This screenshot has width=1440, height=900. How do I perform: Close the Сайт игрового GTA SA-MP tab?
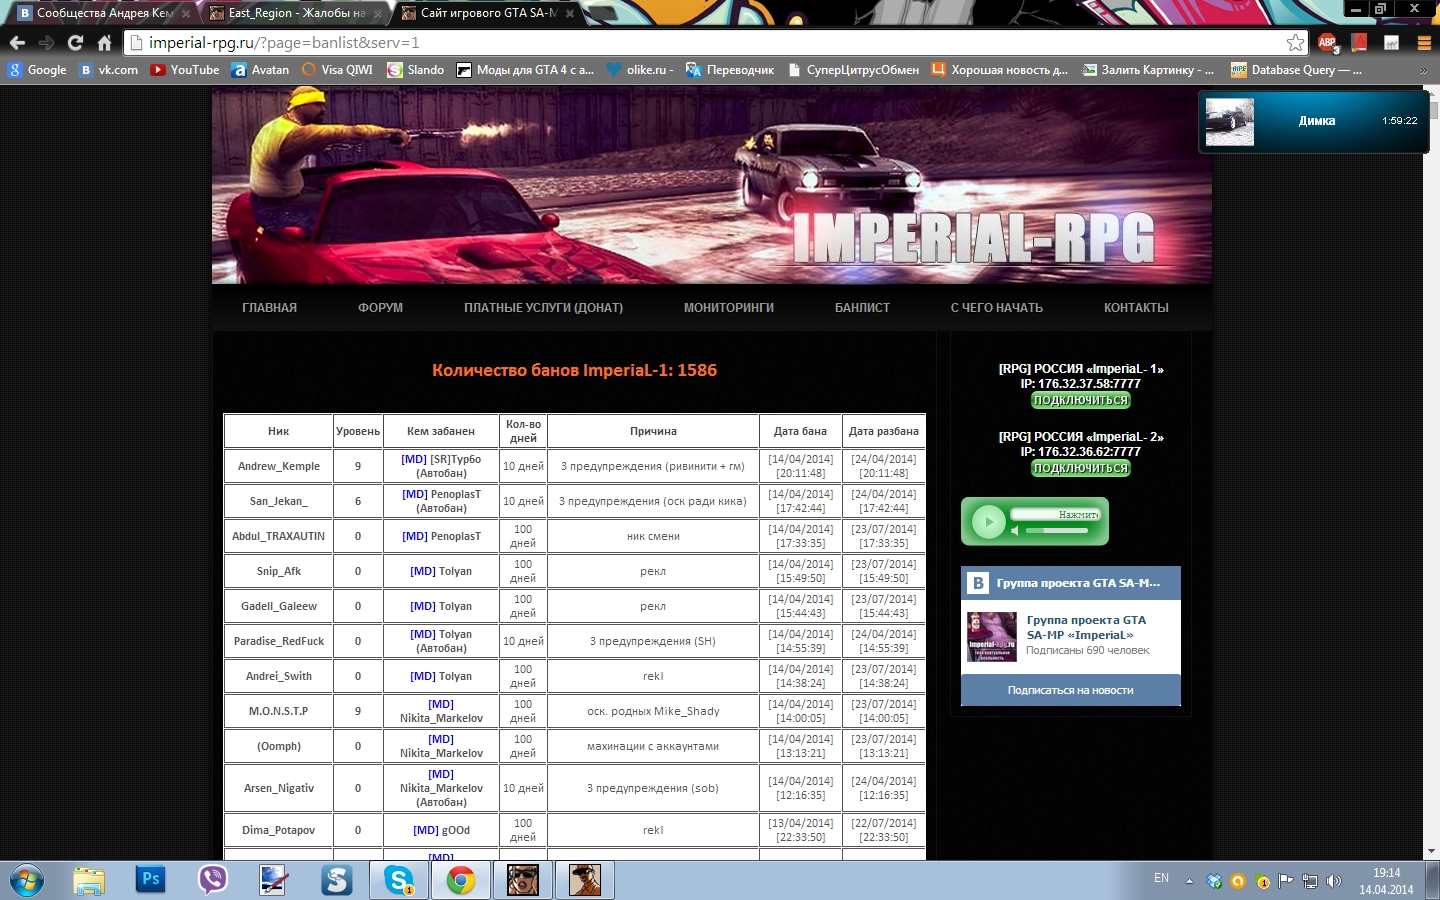tap(570, 14)
